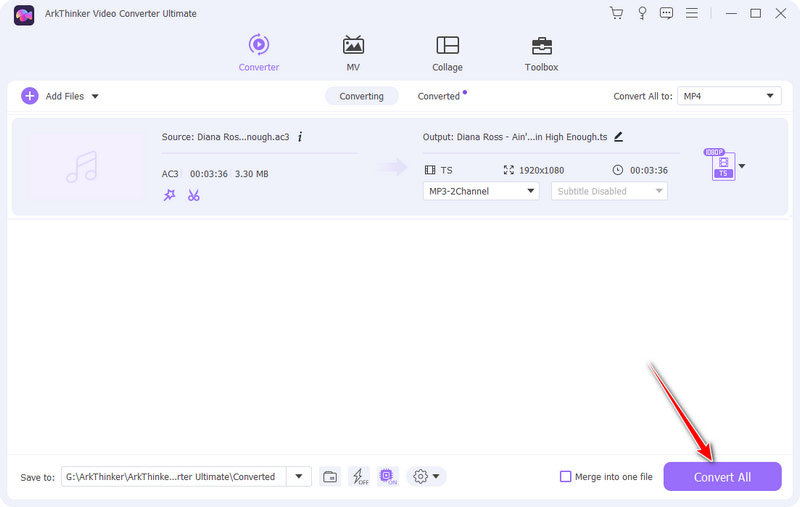Open the MP3-2Channel audio track dropdown
This screenshot has width=800, height=507.
(x=481, y=191)
